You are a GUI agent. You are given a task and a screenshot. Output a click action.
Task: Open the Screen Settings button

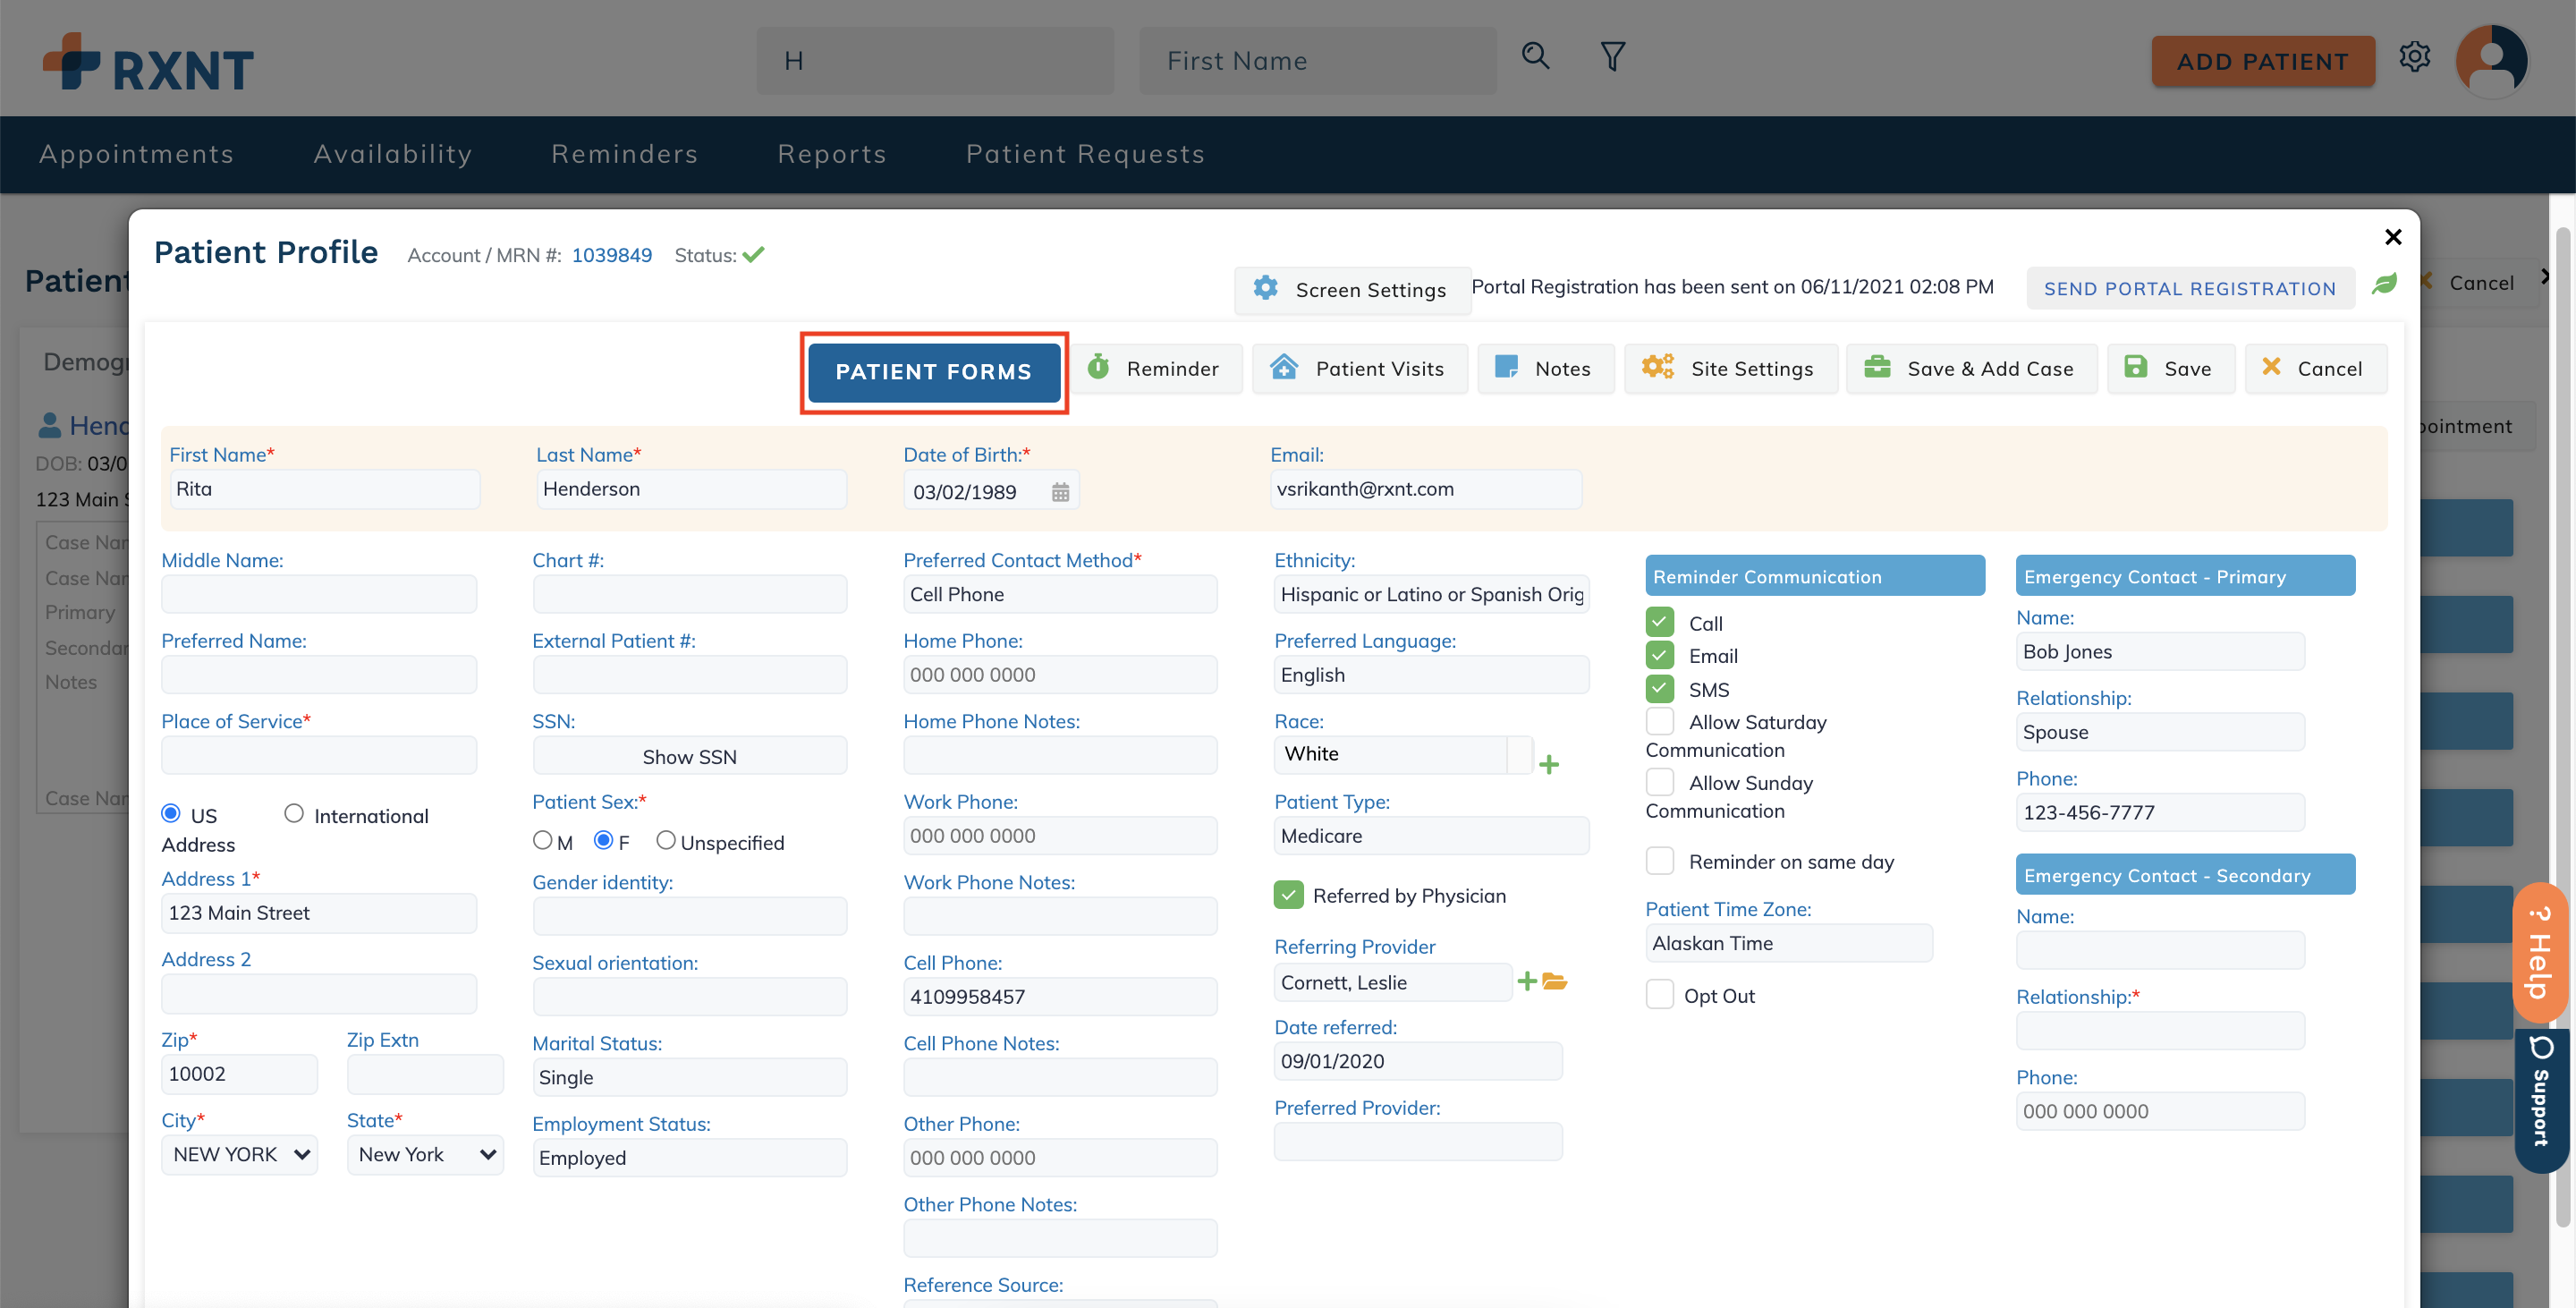pos(1352,290)
